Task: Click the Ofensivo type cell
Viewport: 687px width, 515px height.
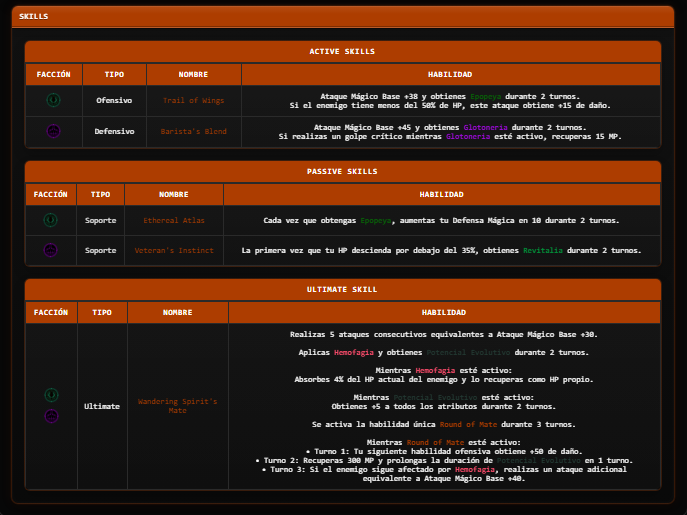Action: tap(114, 100)
